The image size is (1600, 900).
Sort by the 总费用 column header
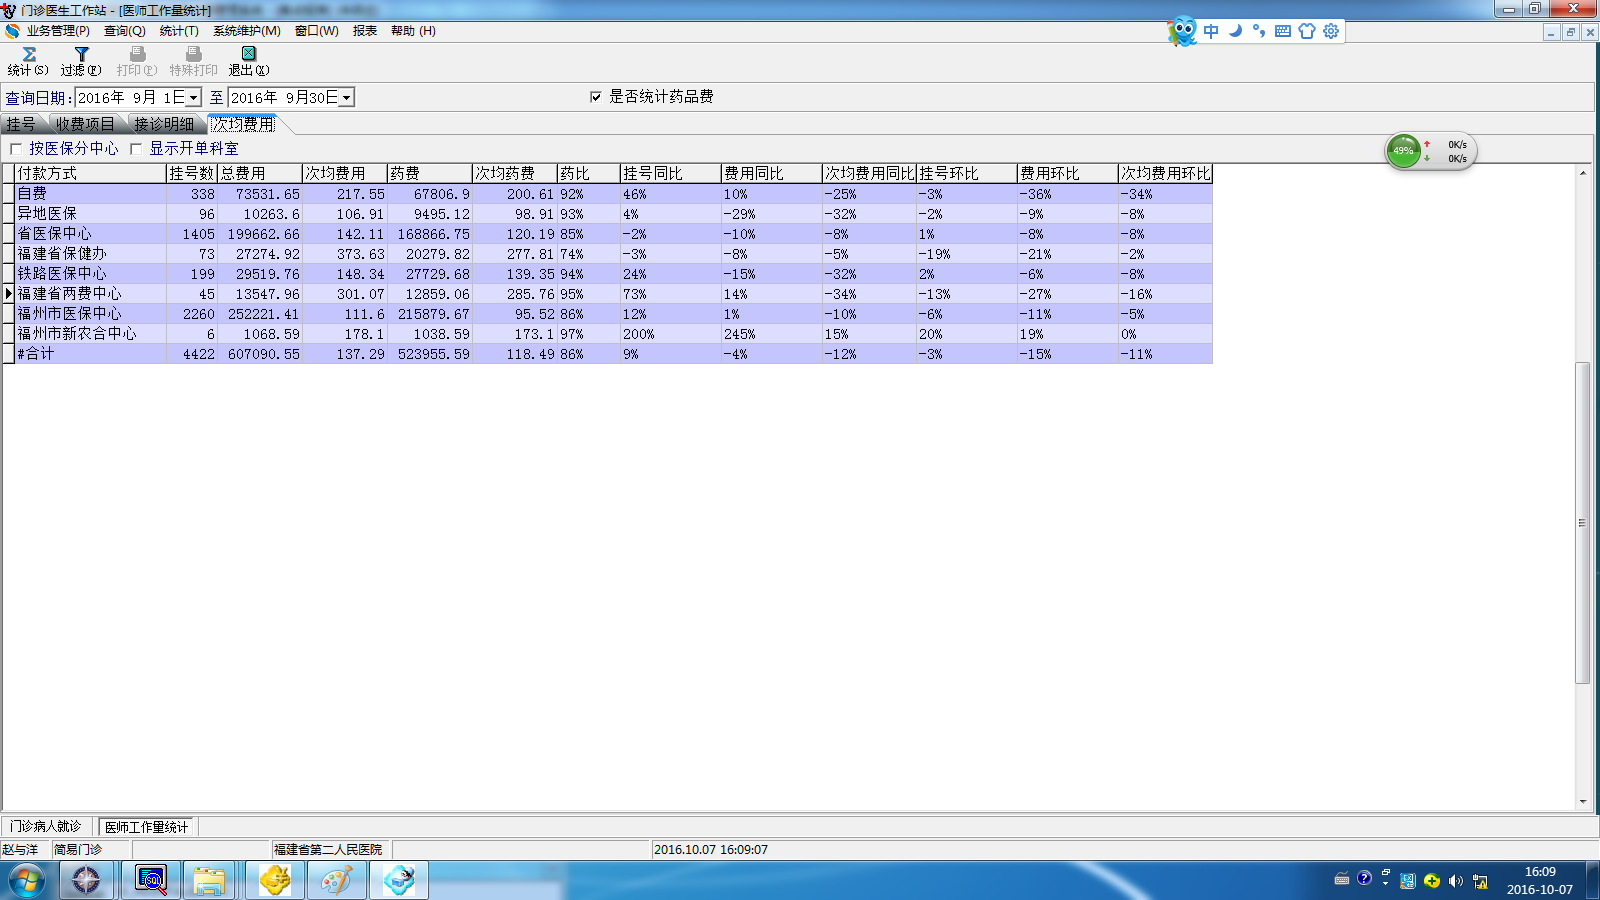(260, 174)
